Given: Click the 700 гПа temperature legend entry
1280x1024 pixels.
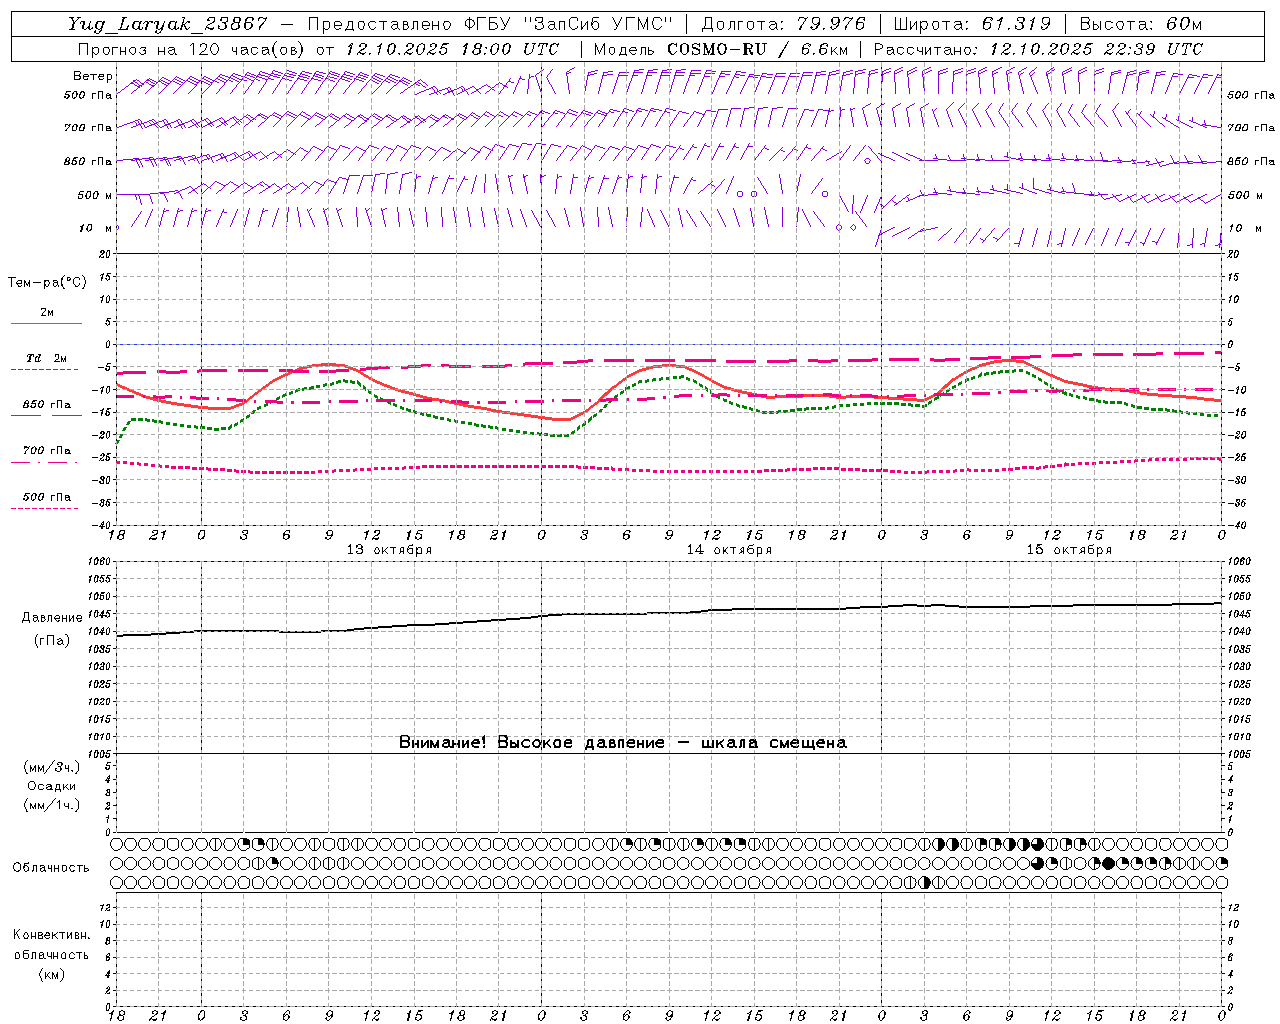Looking at the screenshot, I should pyautogui.click(x=47, y=451).
